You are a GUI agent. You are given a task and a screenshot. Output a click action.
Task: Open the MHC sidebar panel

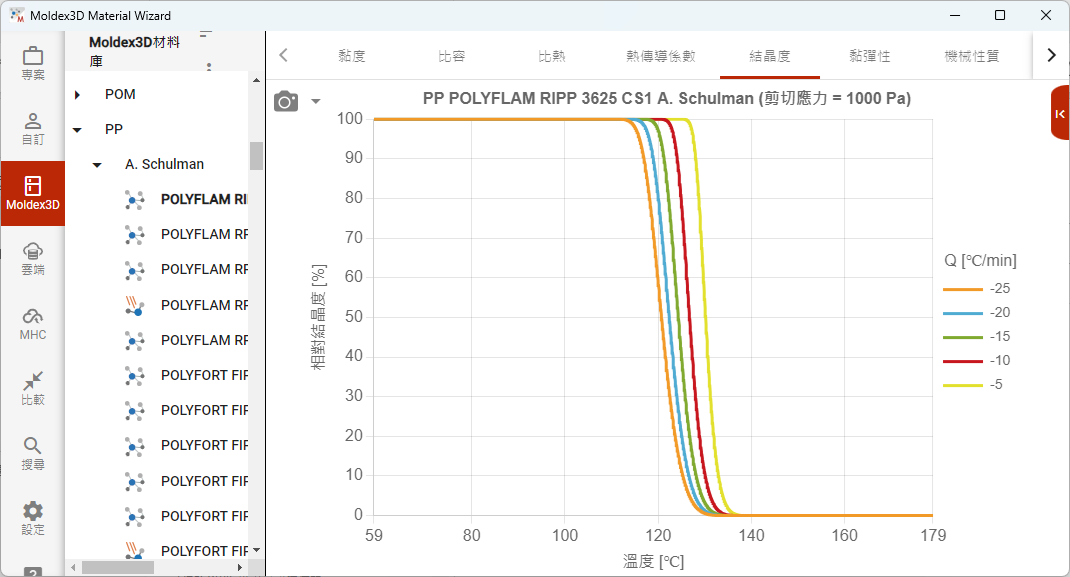click(32, 323)
